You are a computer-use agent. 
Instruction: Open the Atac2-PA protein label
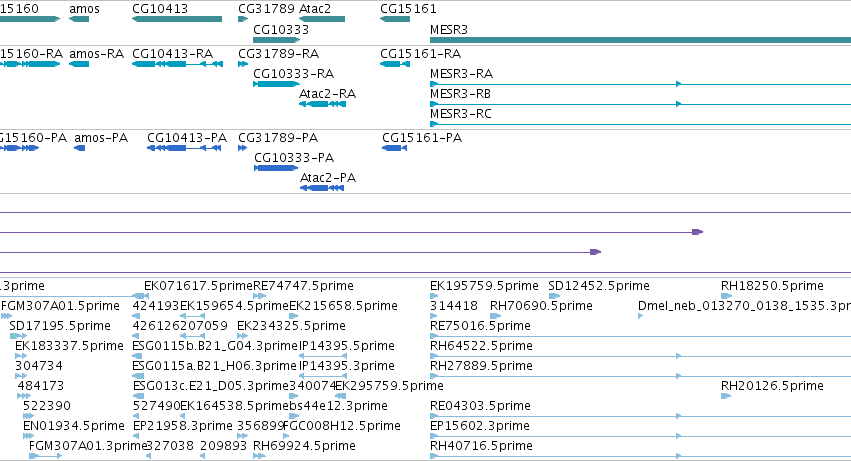[x=328, y=178]
